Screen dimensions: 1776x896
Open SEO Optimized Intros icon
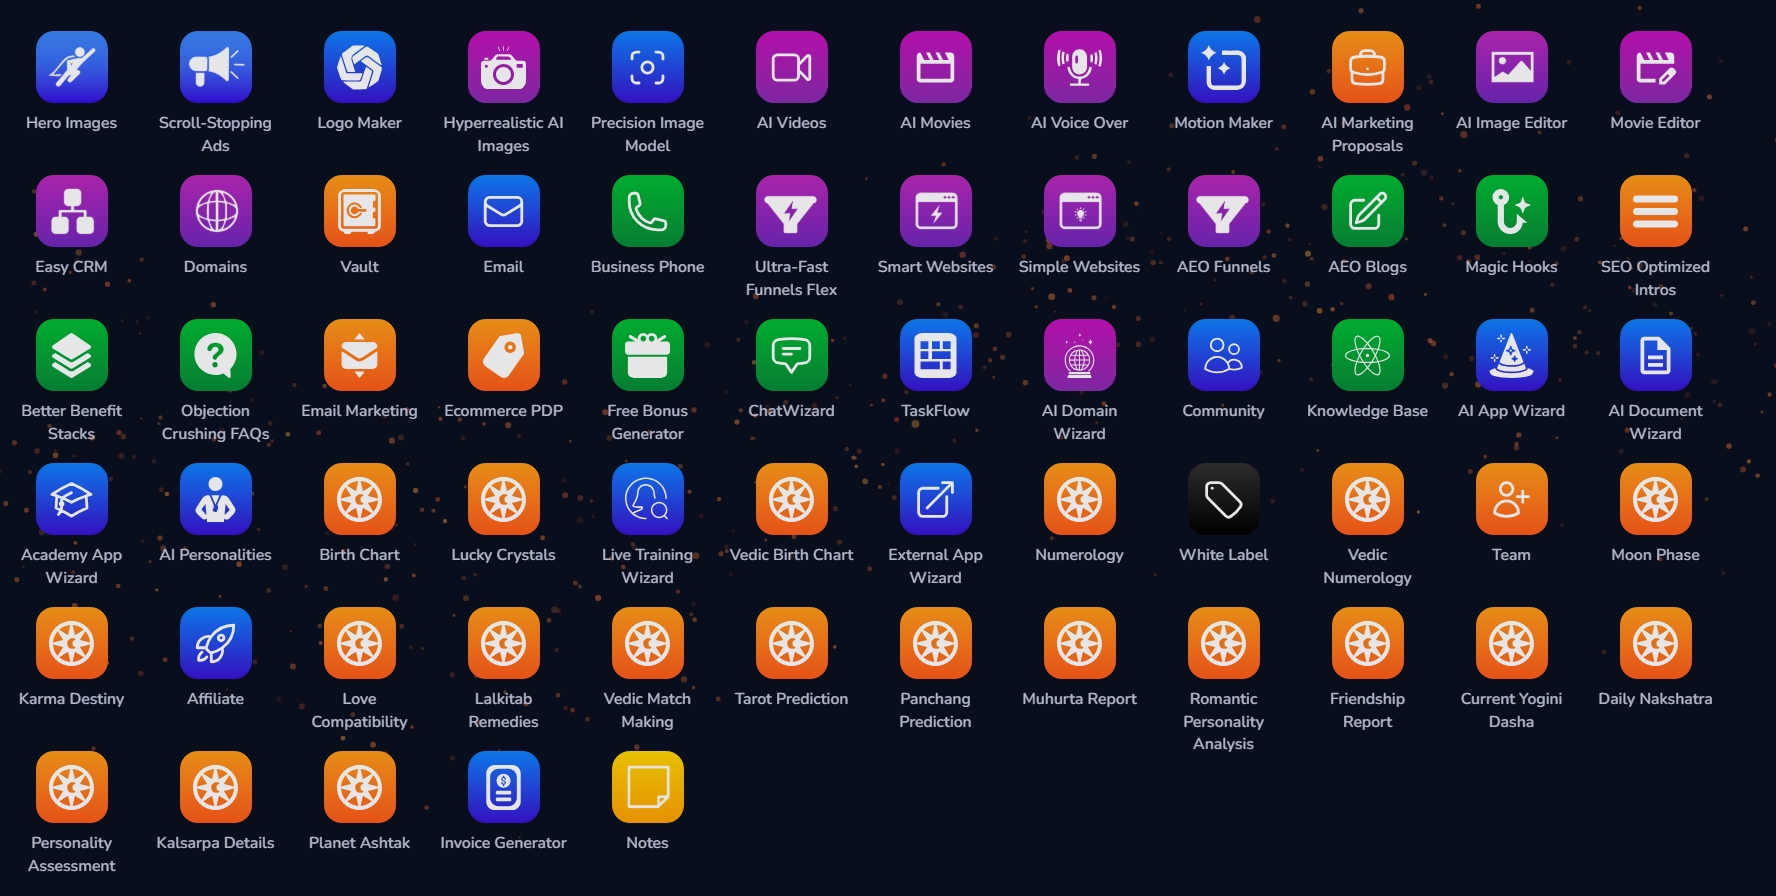[1656, 211]
